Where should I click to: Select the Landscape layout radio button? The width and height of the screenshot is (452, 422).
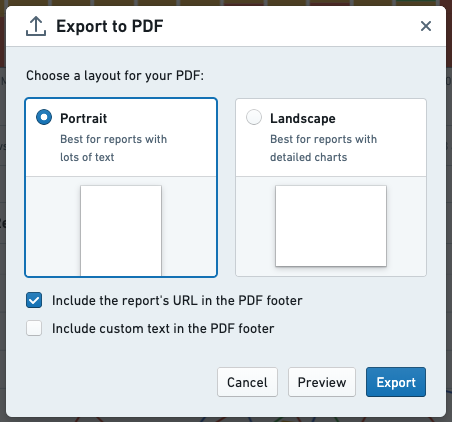click(254, 117)
